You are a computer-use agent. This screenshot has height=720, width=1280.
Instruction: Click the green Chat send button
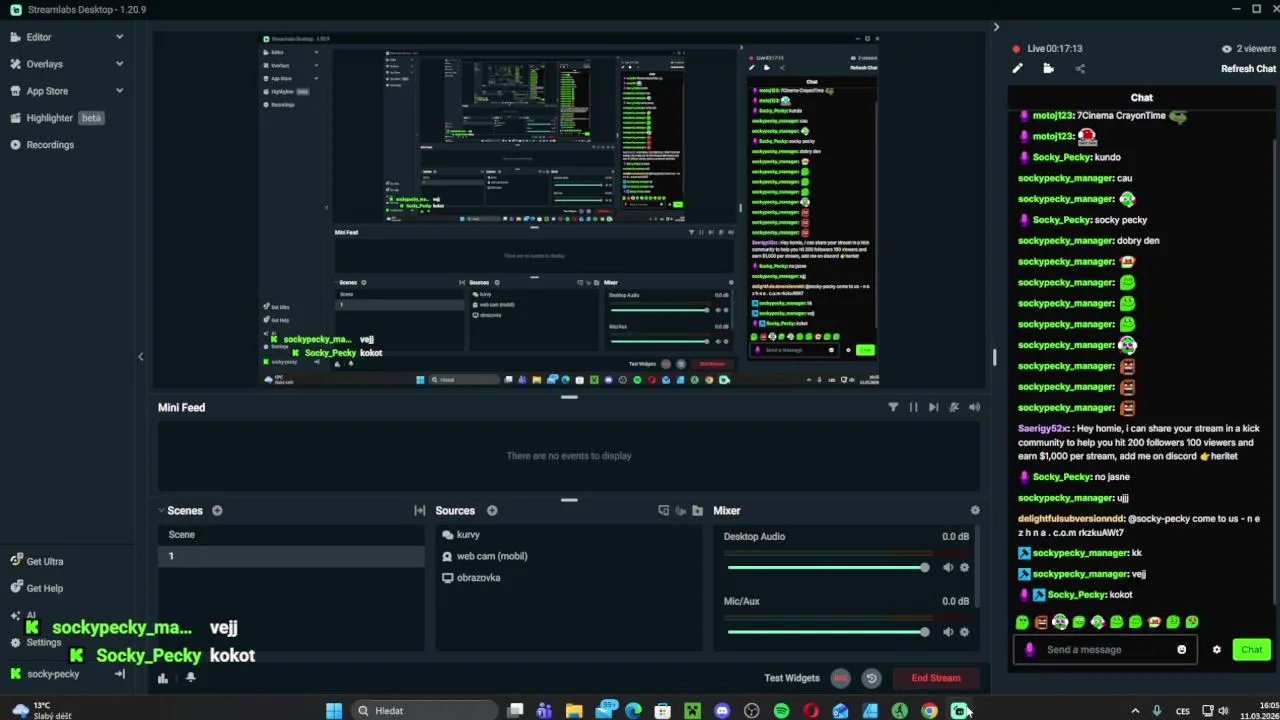(1252, 650)
